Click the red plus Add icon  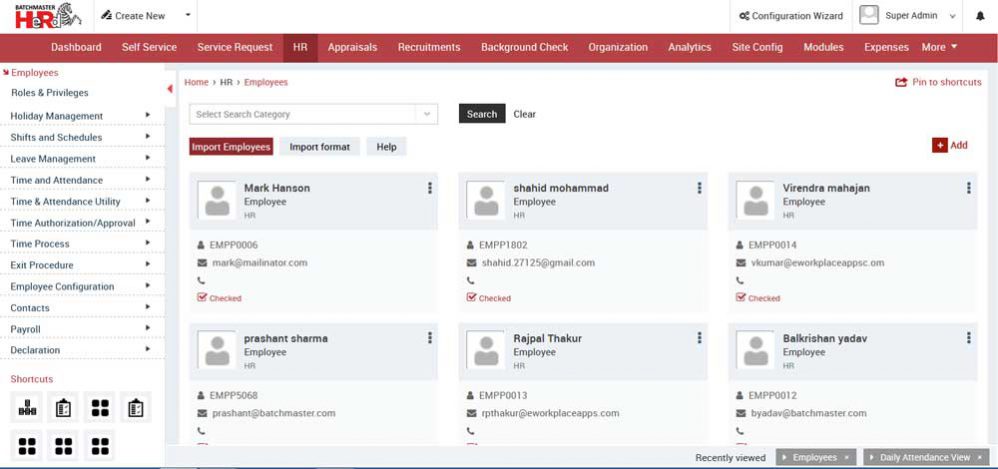939,145
